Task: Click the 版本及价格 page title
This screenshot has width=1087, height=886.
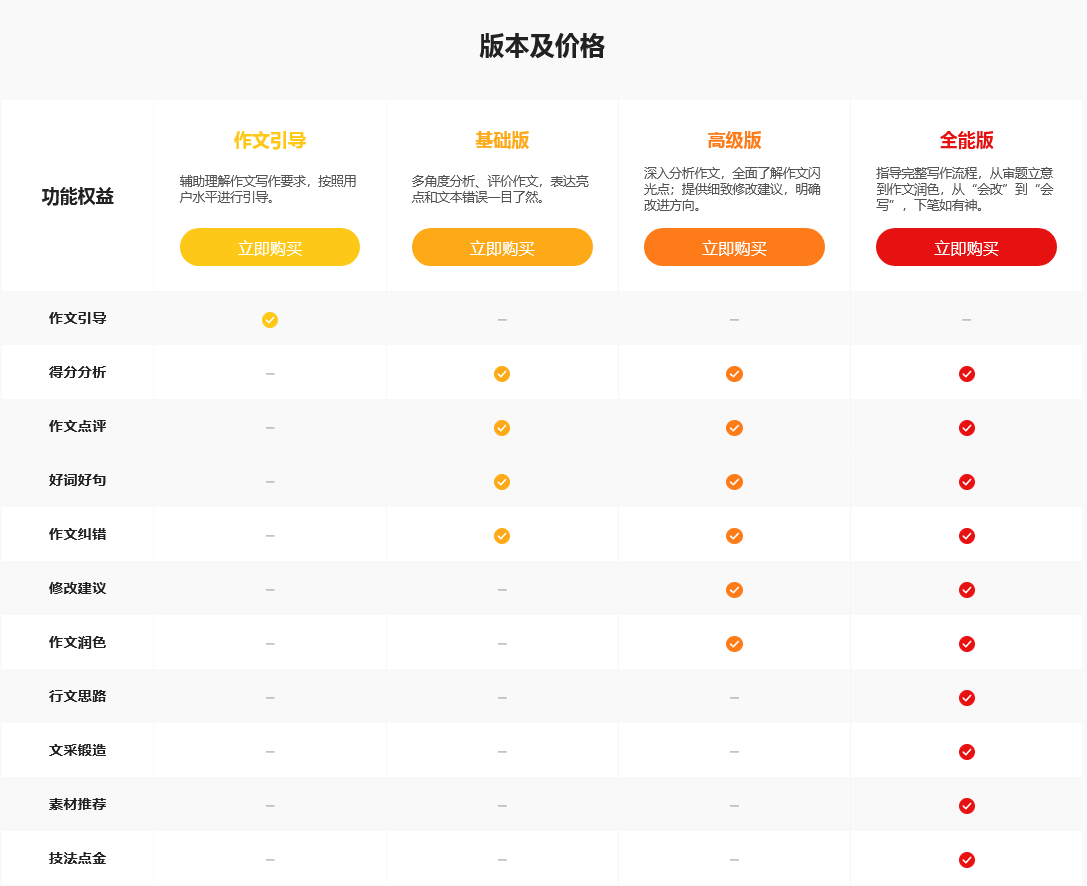Action: [x=542, y=47]
